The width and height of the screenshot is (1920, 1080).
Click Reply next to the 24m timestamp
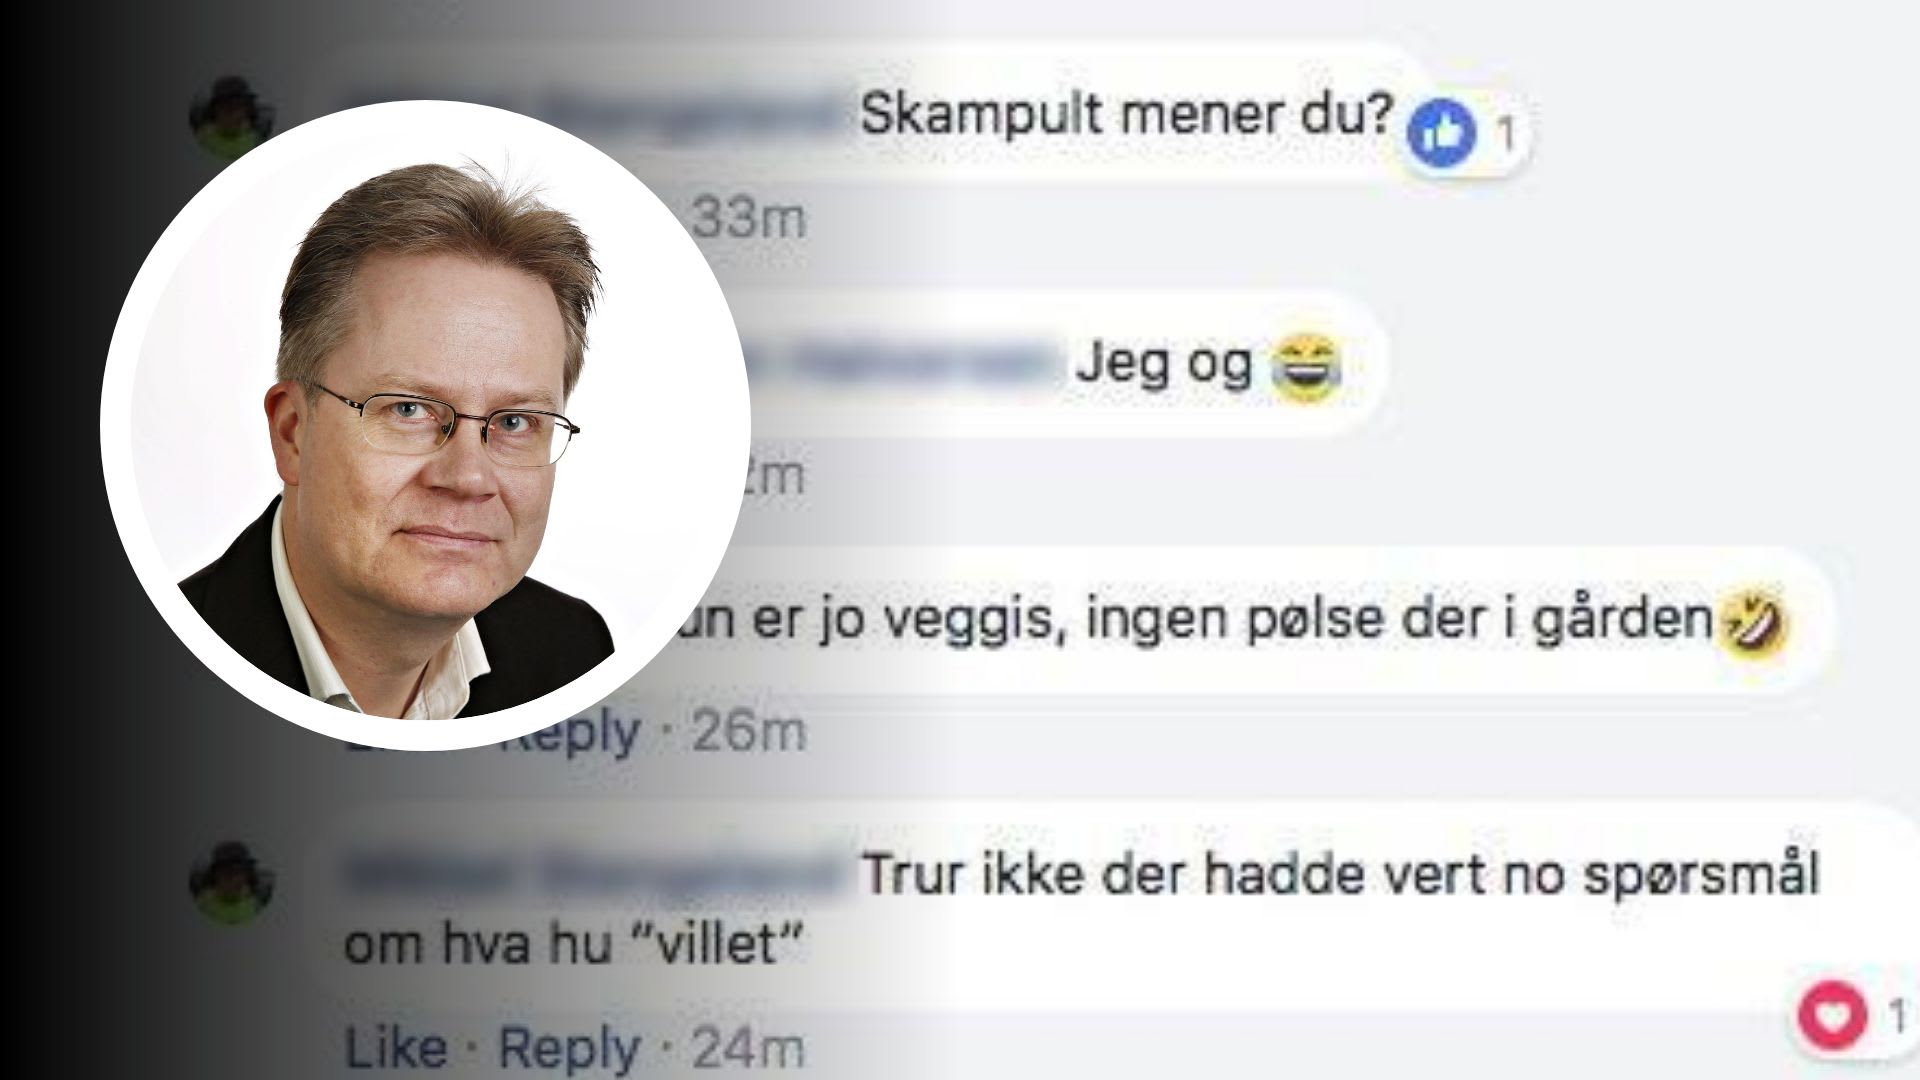tap(569, 1048)
